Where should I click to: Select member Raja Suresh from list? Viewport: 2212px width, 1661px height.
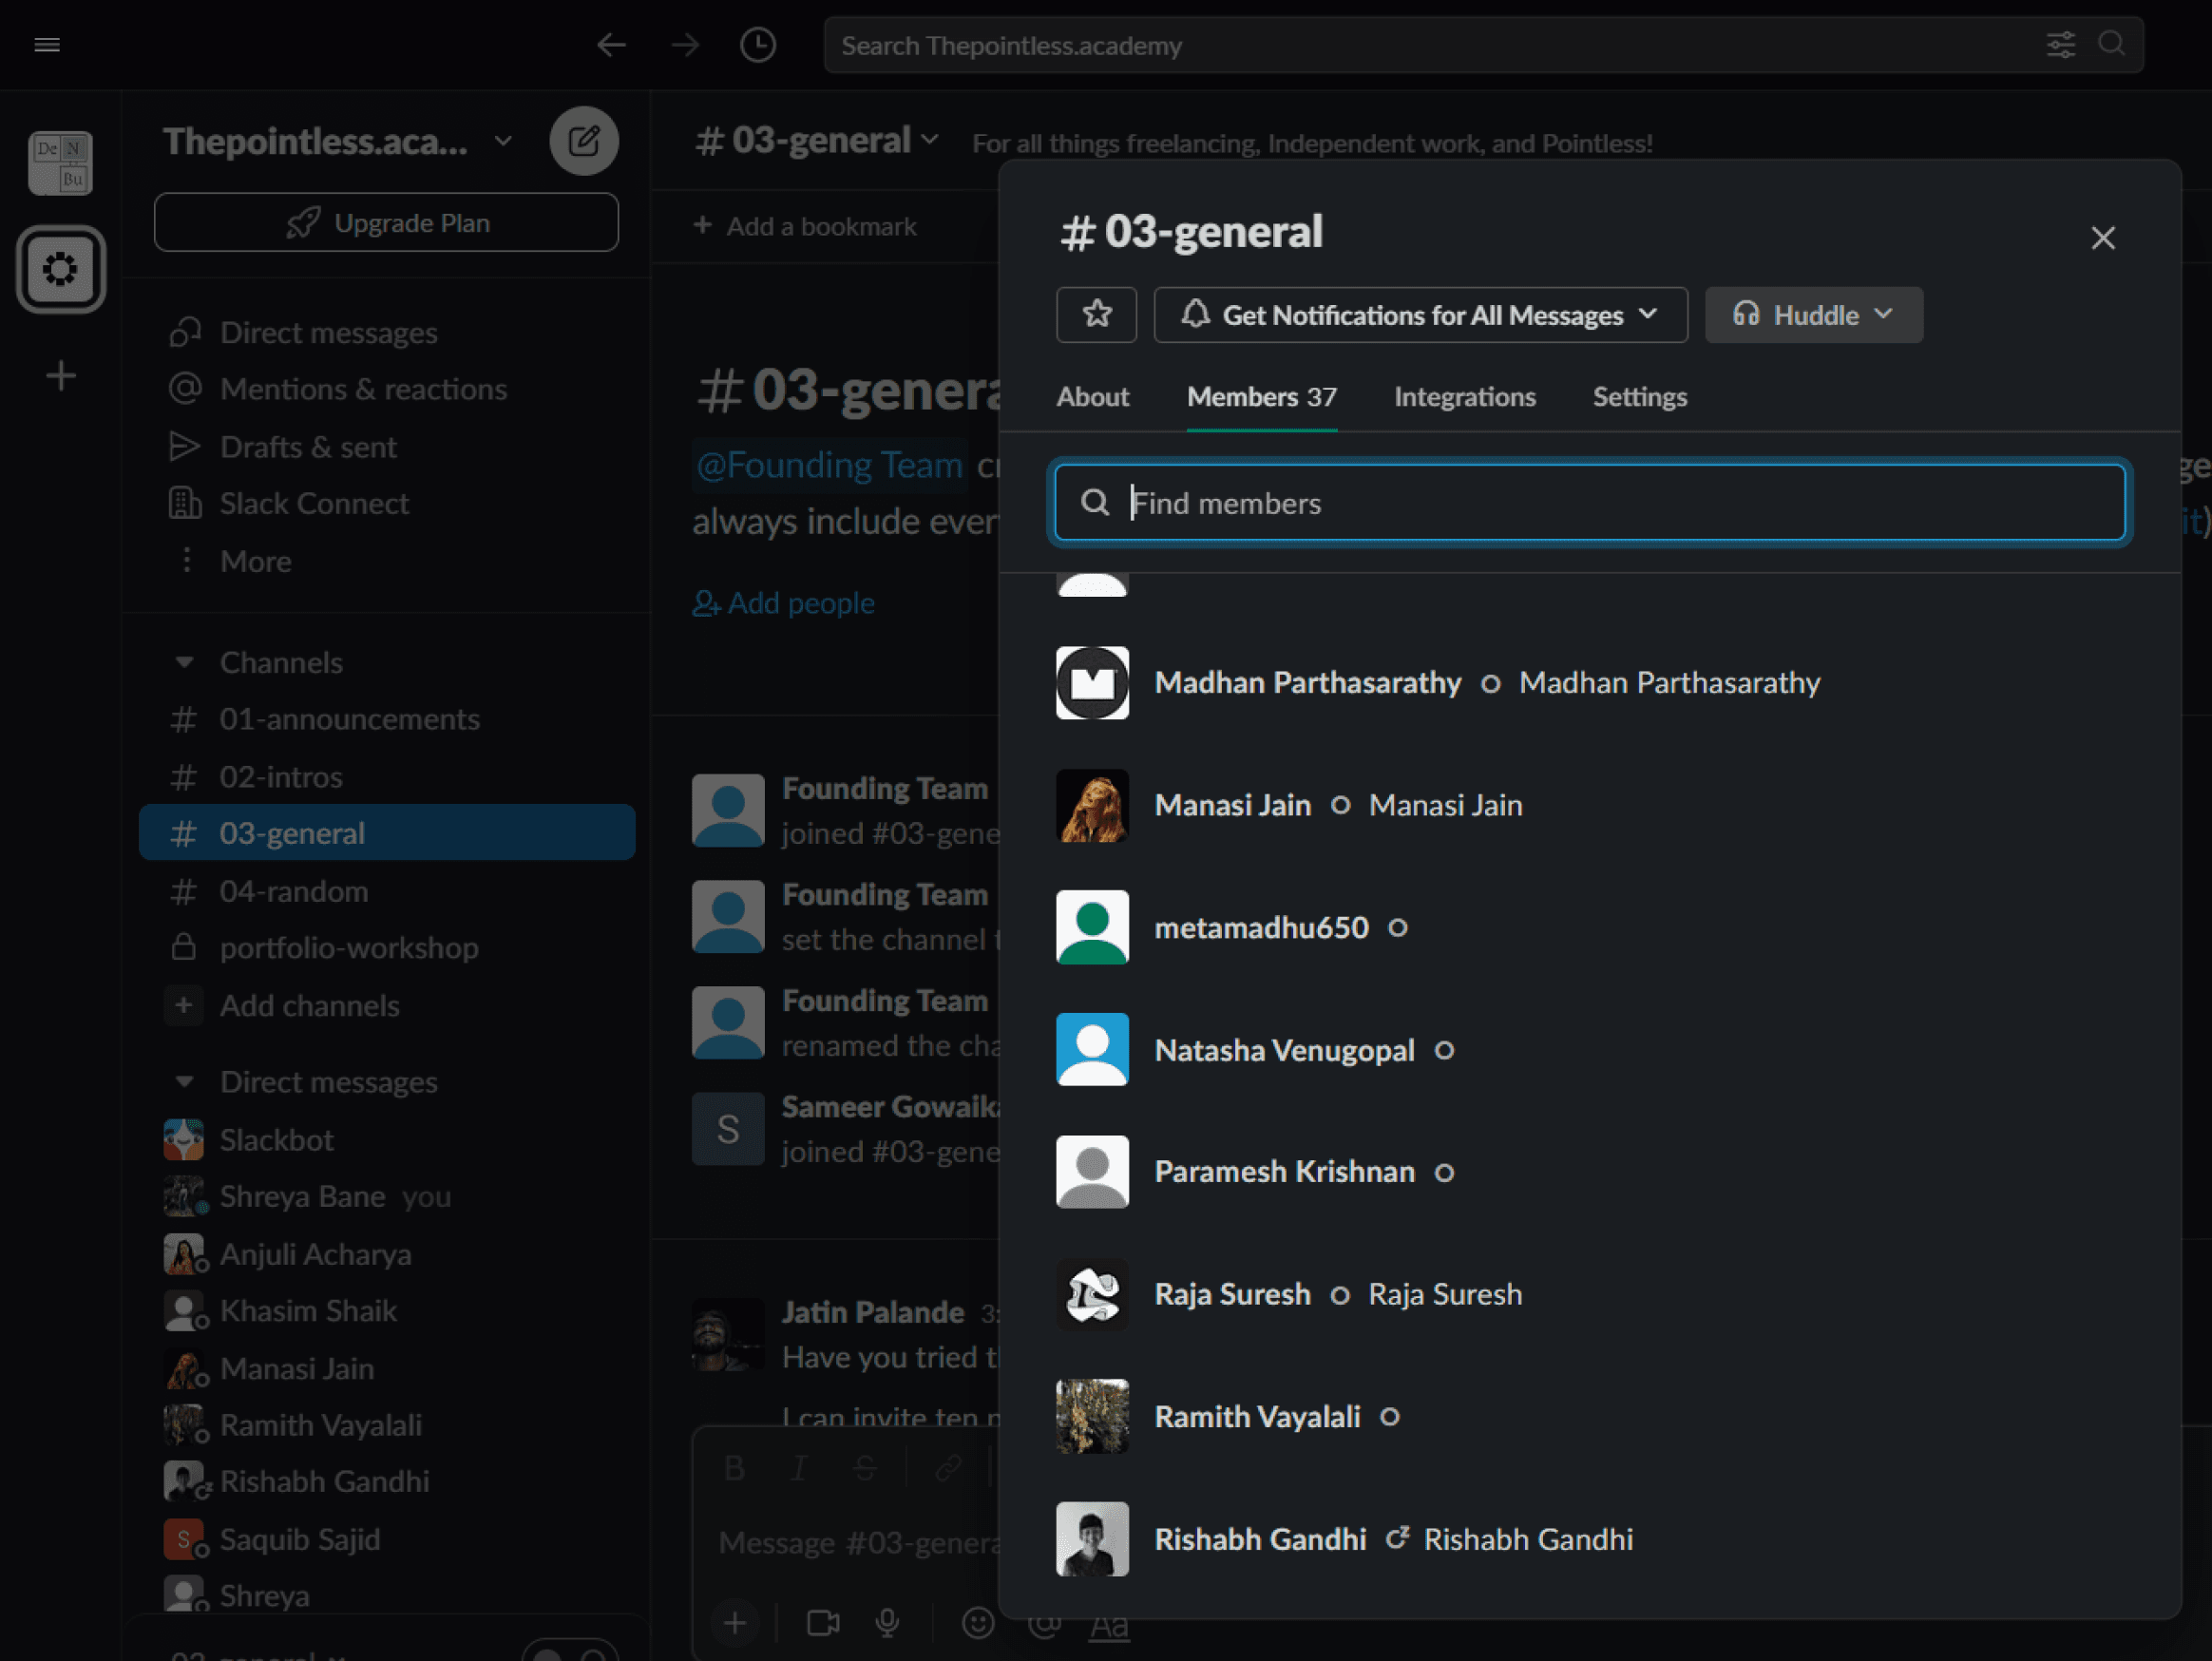[1232, 1294]
